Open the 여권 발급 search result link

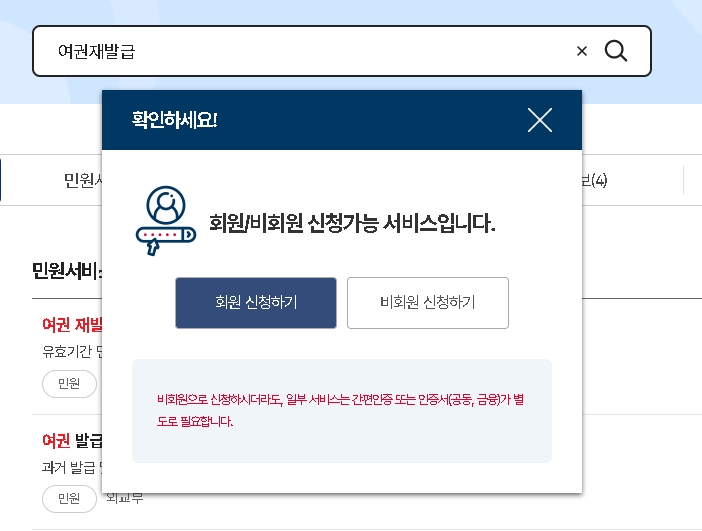pyautogui.click(x=72, y=441)
